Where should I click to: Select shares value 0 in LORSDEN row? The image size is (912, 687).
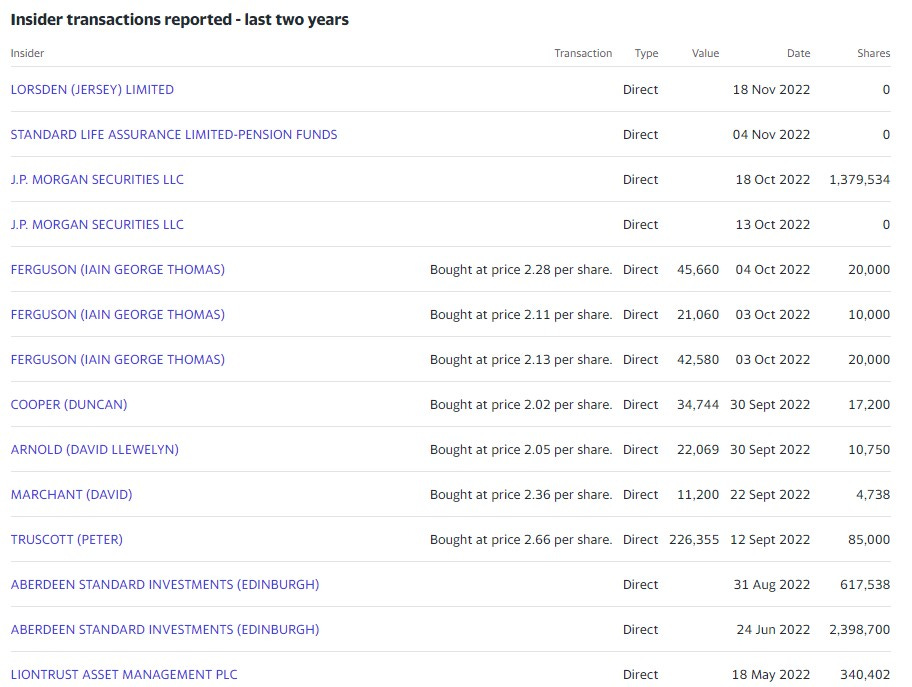point(886,90)
